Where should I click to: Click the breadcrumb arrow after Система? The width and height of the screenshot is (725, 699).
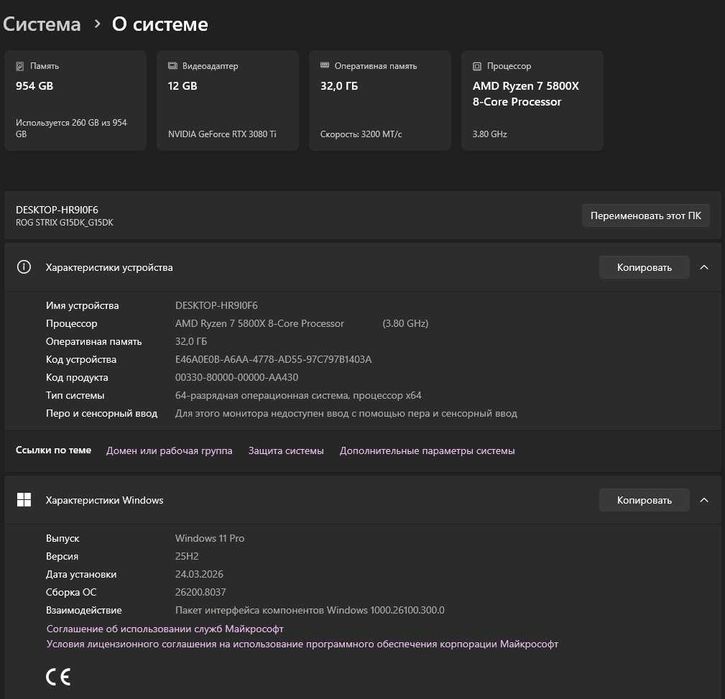[98, 23]
